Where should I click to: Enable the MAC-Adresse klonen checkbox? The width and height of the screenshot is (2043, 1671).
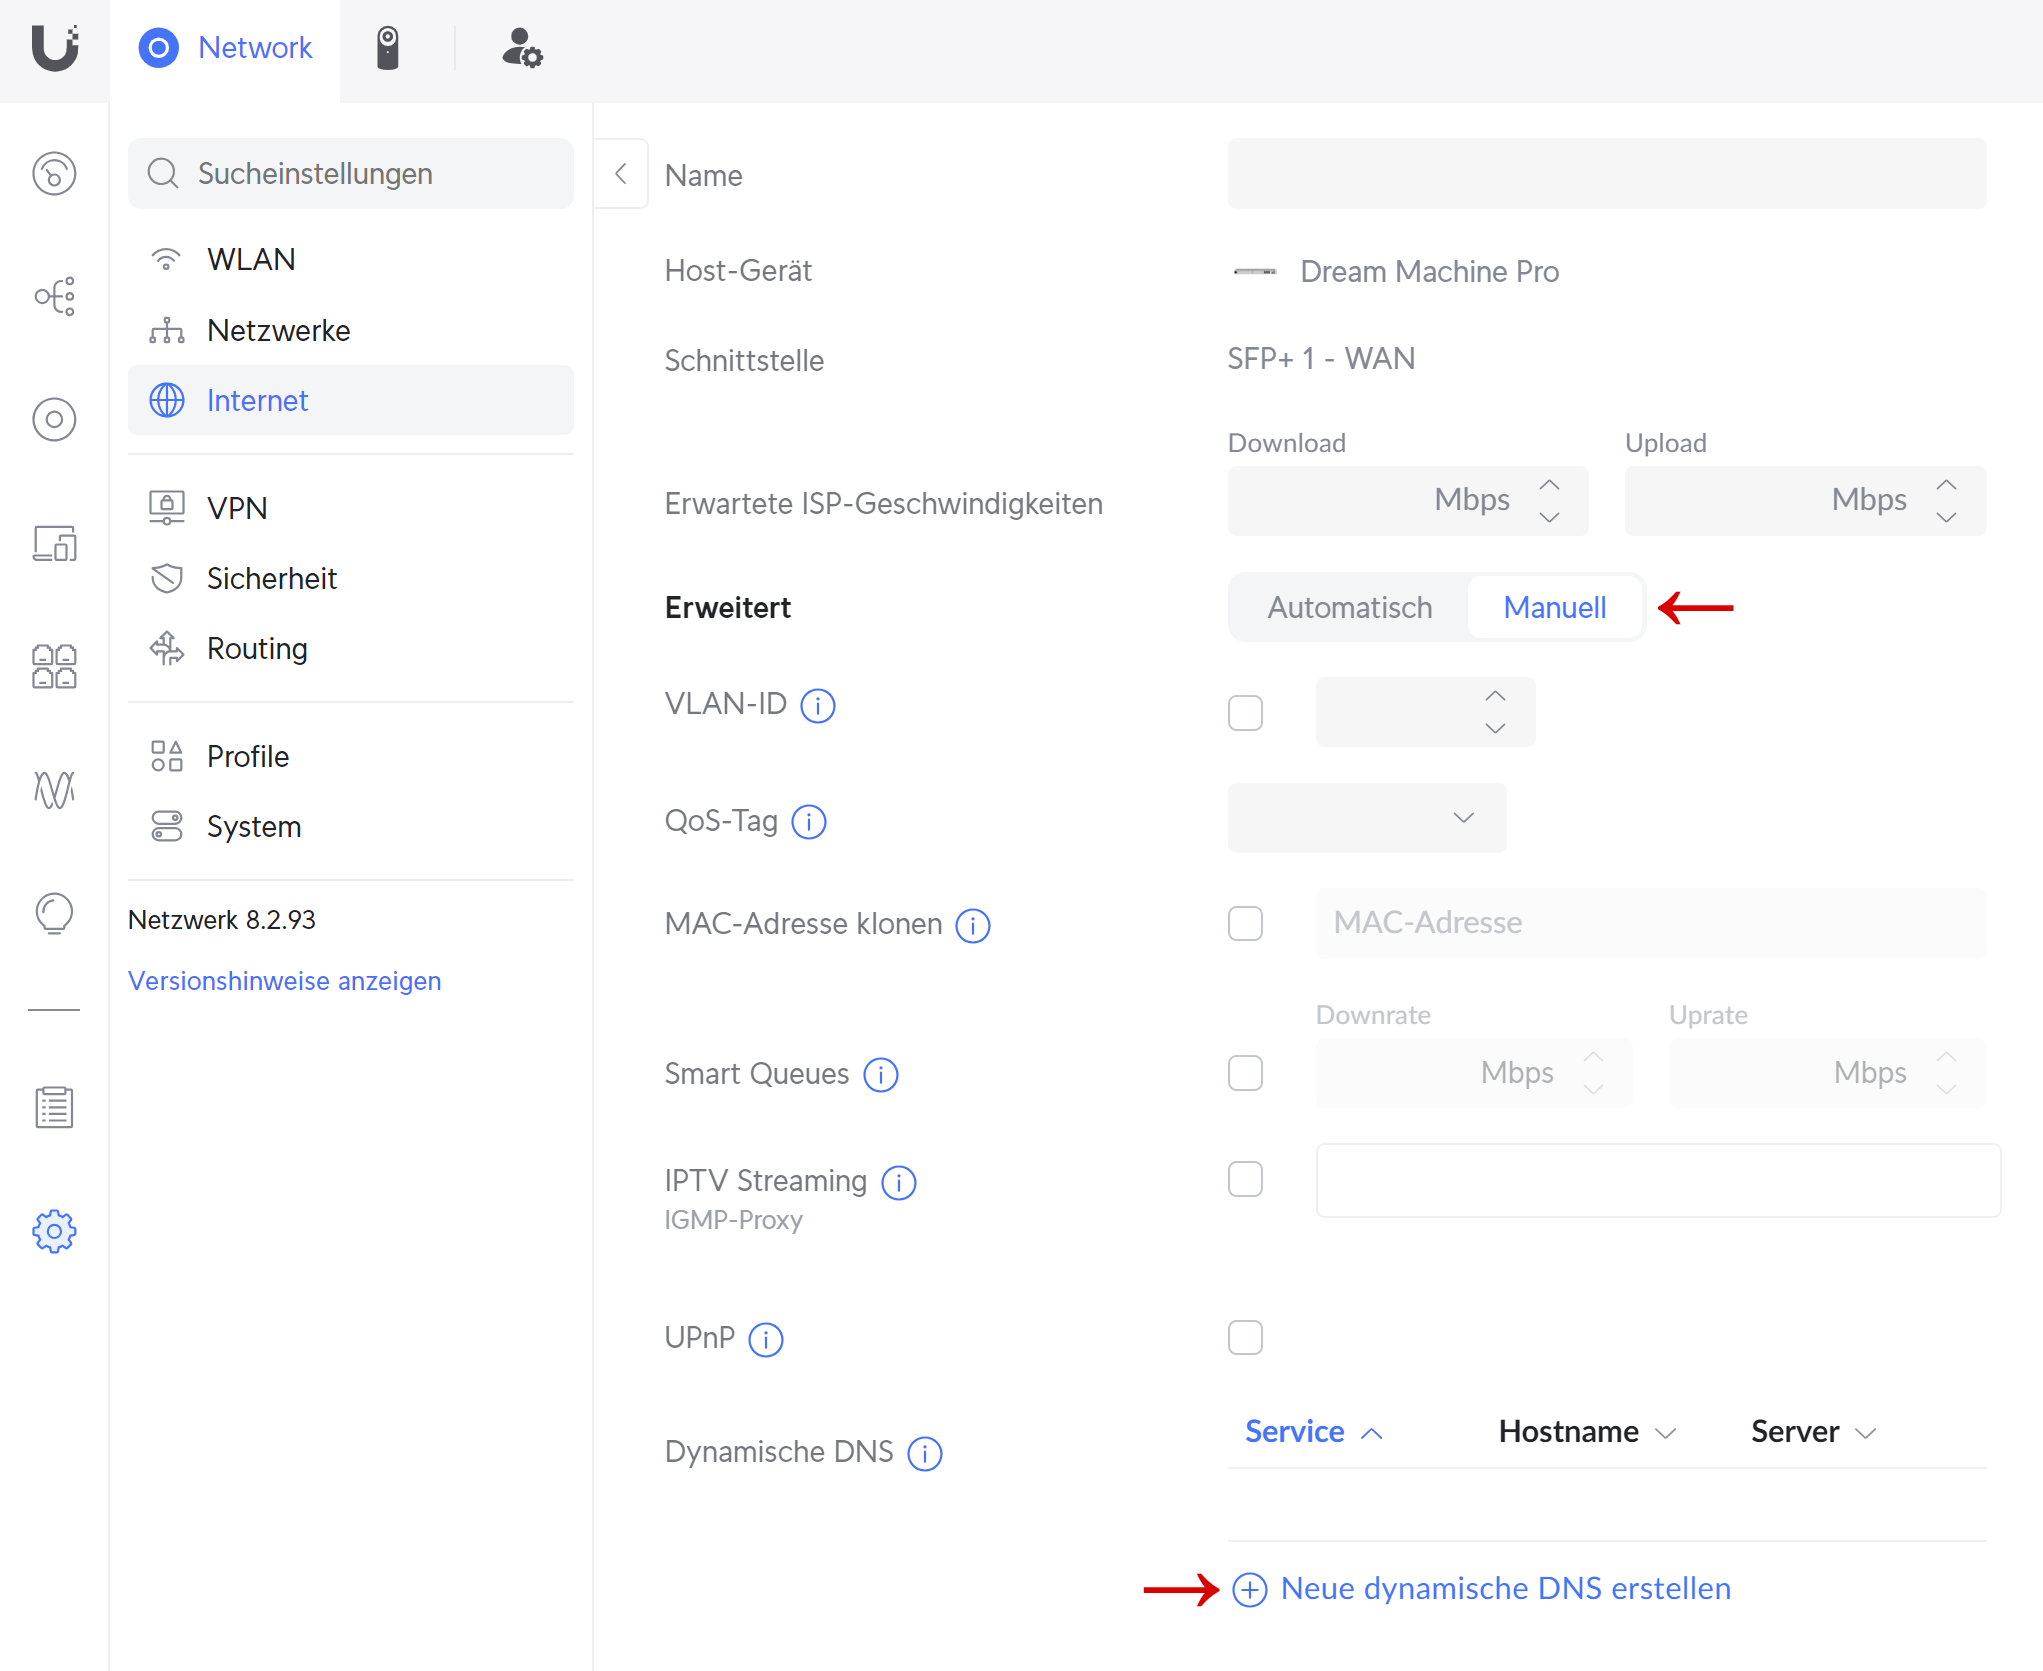point(1245,923)
